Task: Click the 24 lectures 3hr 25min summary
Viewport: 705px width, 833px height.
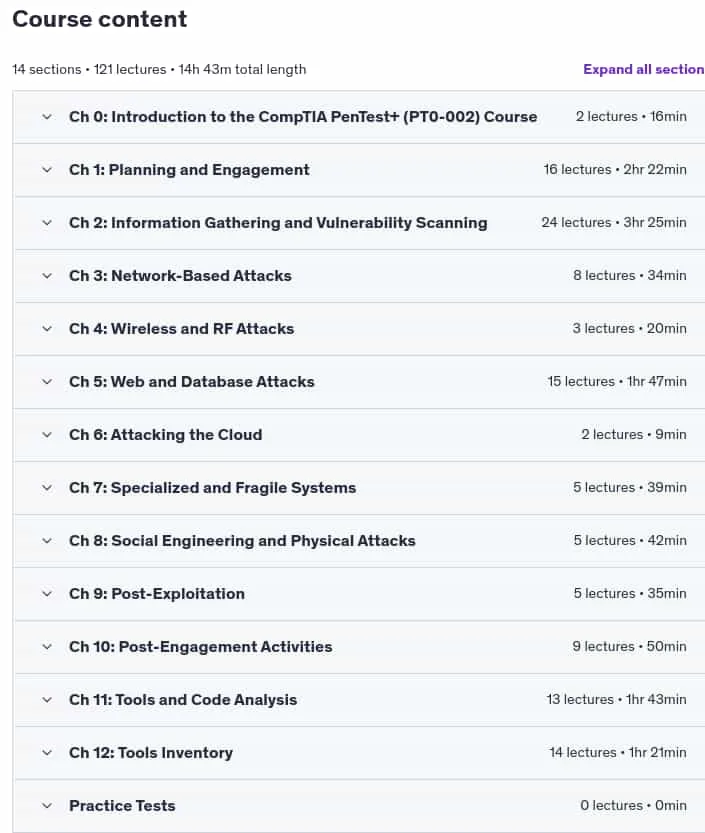Action: click(x=614, y=223)
